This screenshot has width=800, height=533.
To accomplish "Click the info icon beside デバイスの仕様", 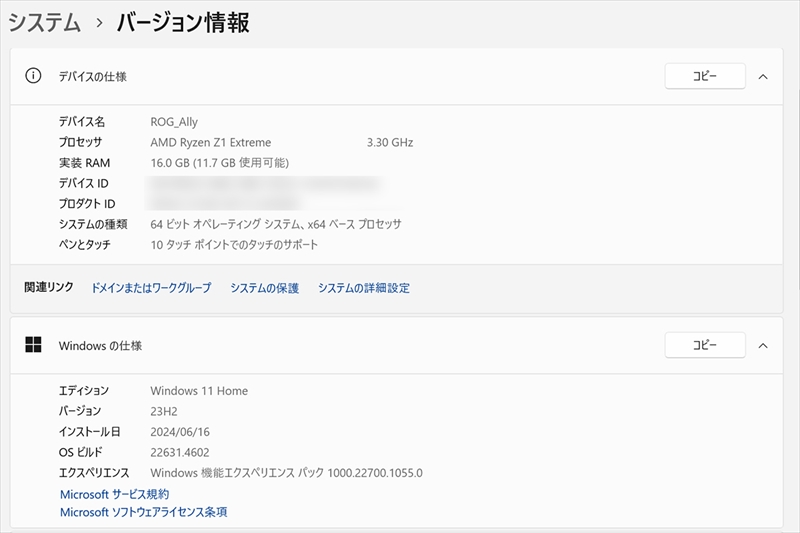I will pos(33,76).
